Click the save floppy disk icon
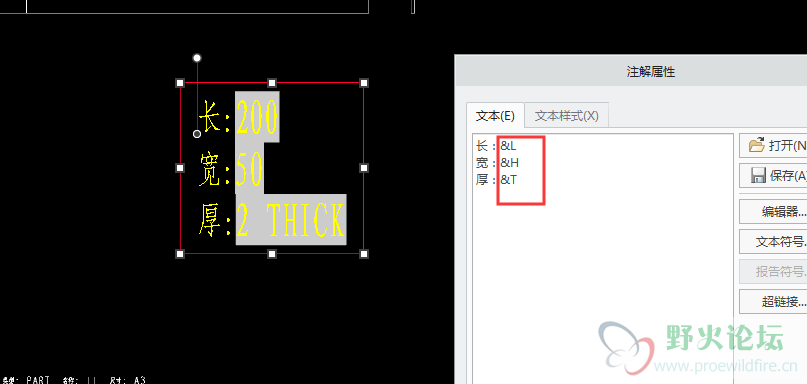Screen dimensions: 807x384 point(758,176)
